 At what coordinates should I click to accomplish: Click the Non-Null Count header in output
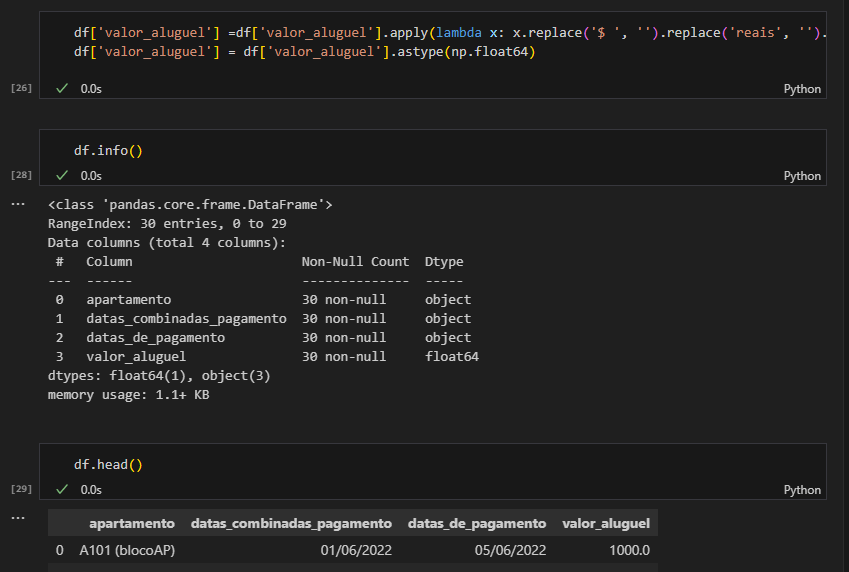tap(355, 262)
